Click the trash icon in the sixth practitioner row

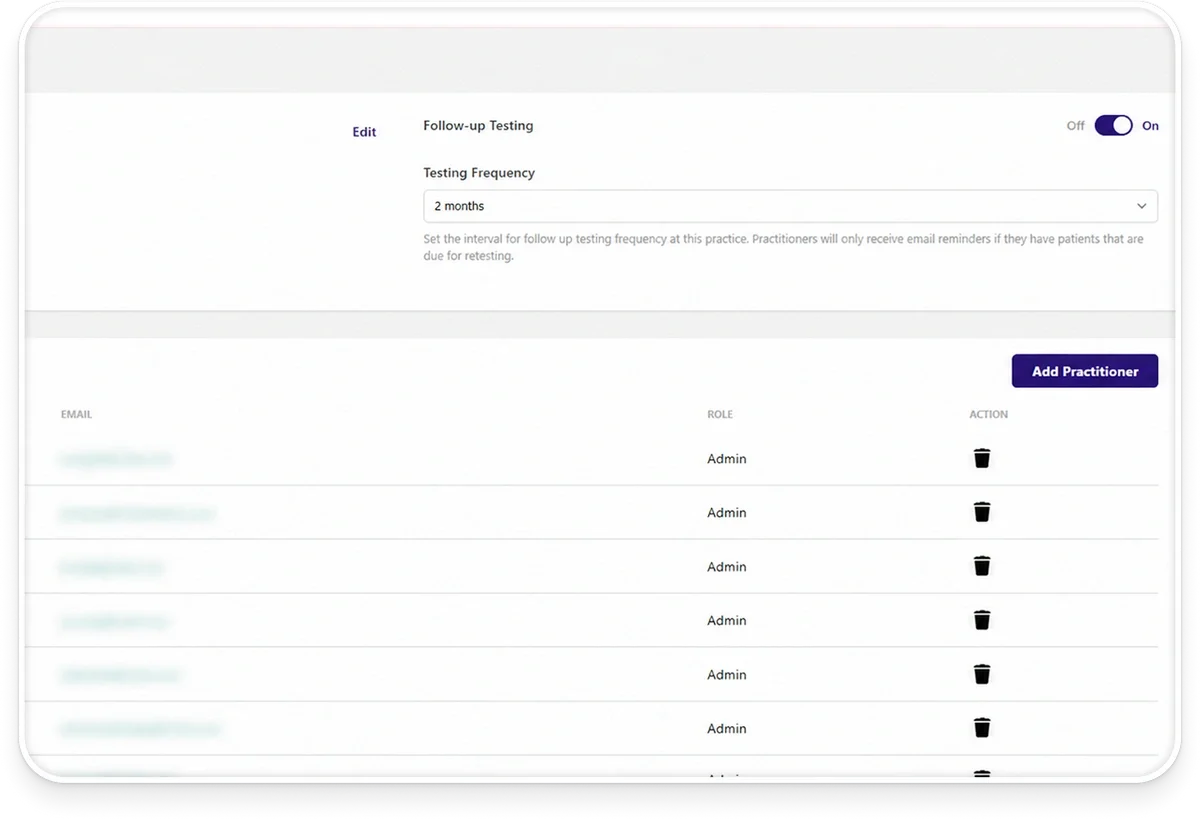click(982, 728)
